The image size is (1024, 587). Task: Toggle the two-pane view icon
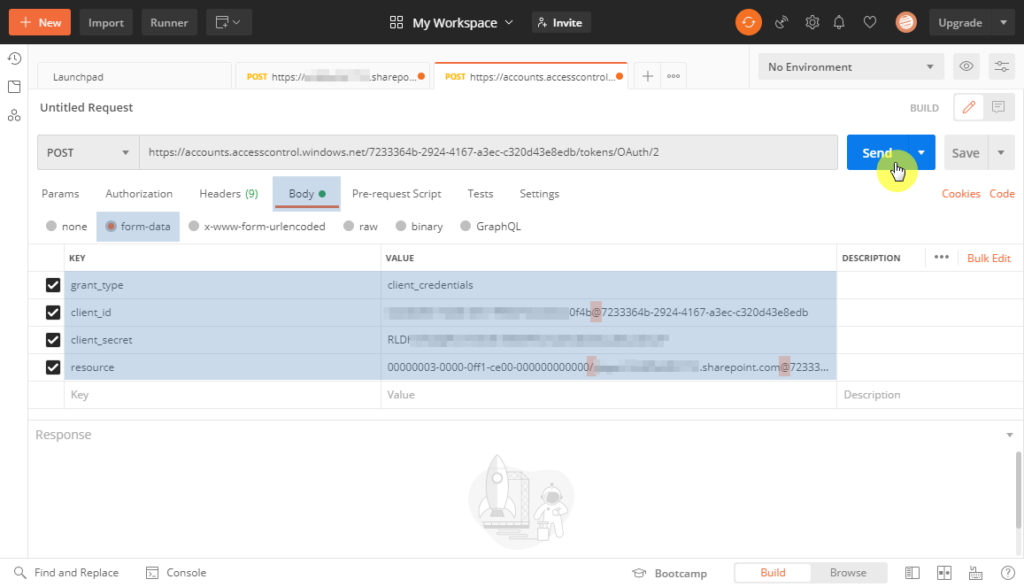[944, 573]
